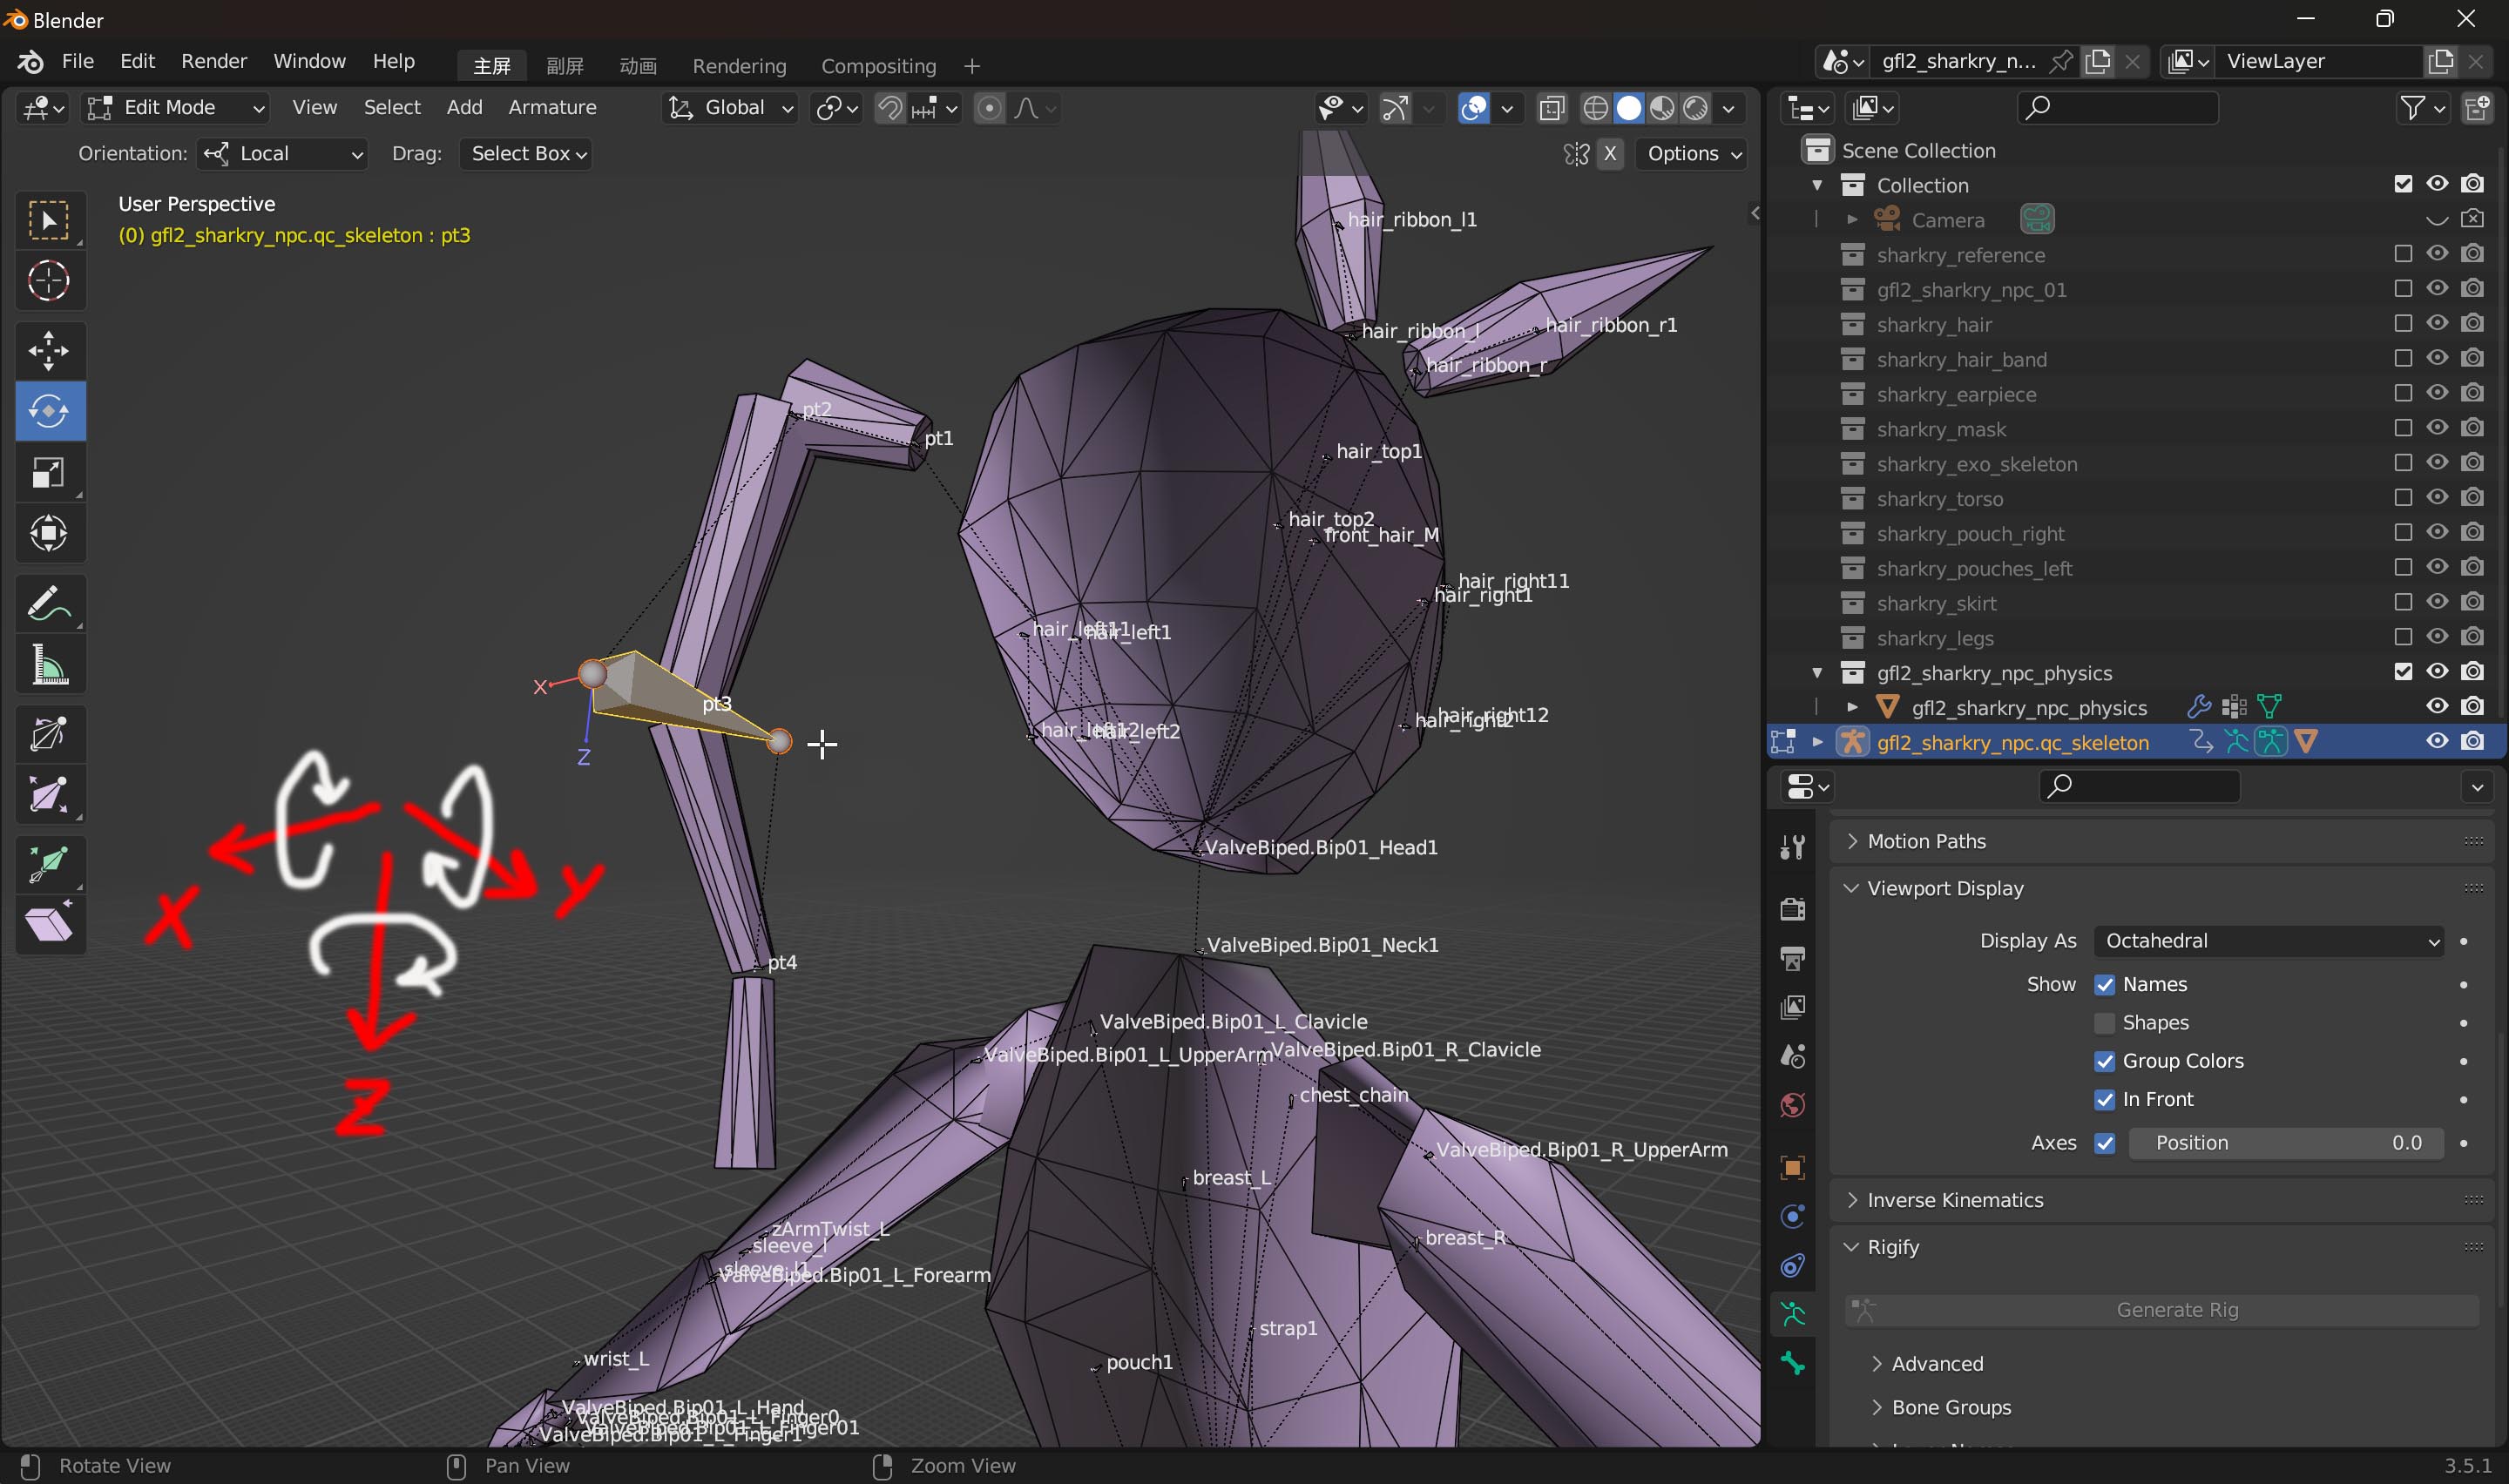The height and width of the screenshot is (1484, 2509).
Task: Open Bone properties tab
Action: [x=1792, y=1362]
